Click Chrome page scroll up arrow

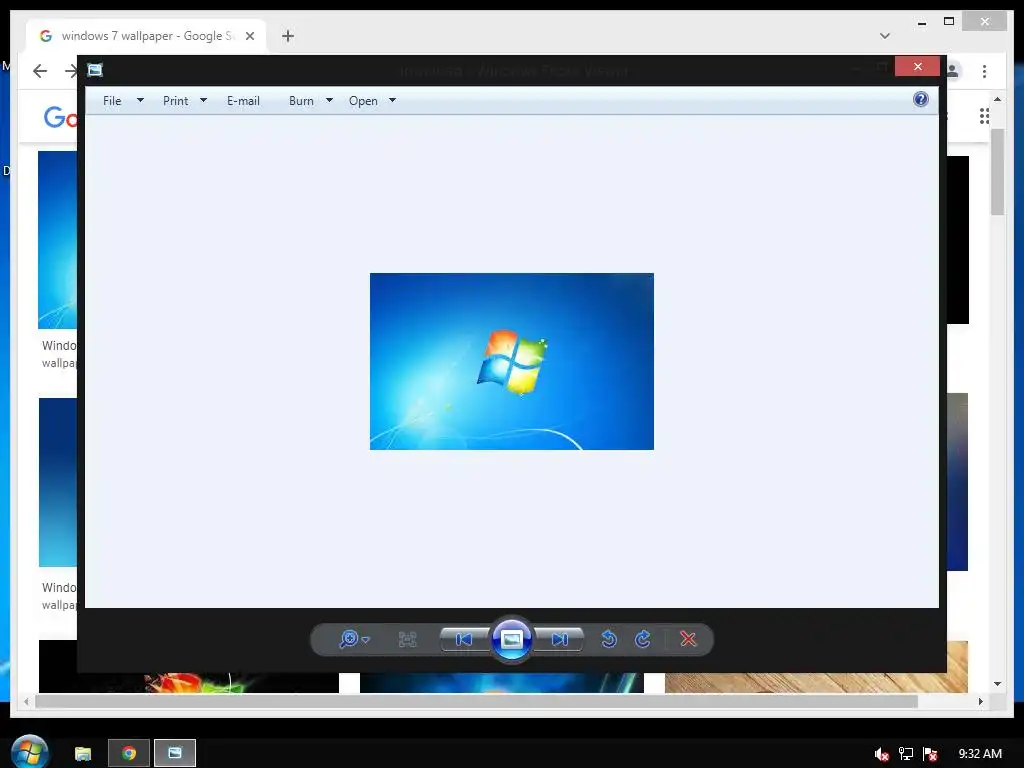click(x=997, y=99)
